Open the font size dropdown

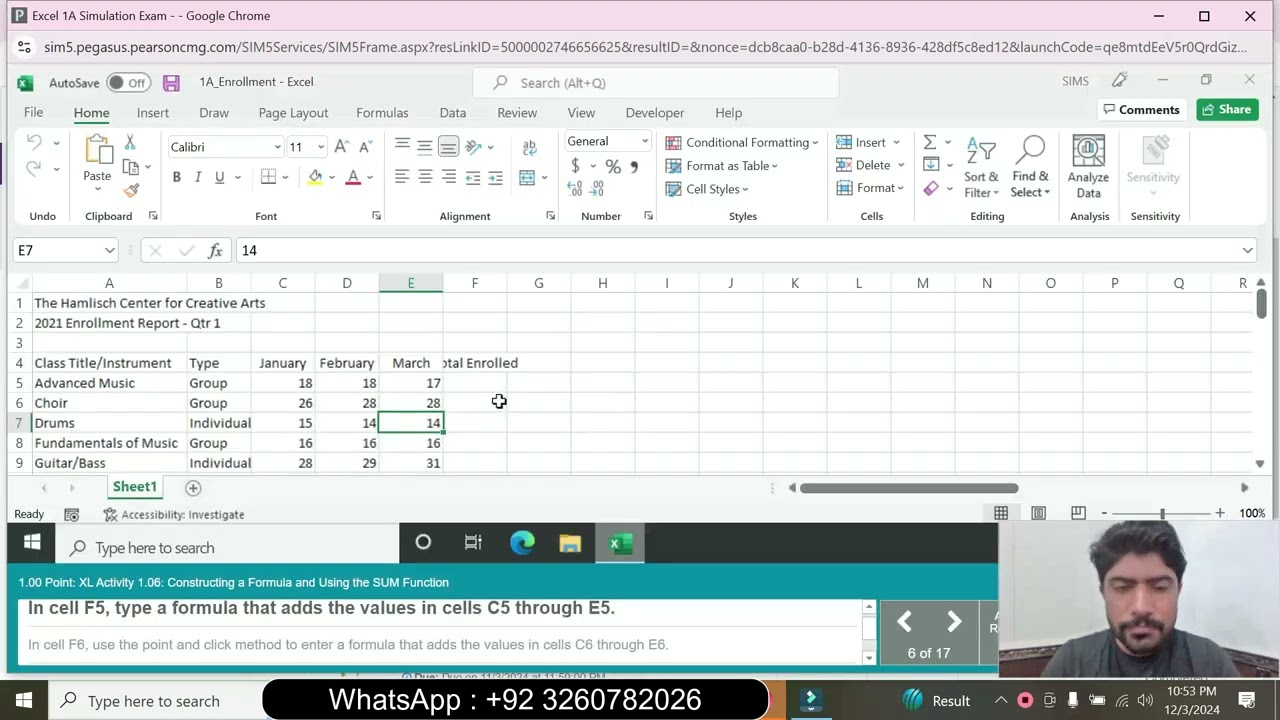320,147
